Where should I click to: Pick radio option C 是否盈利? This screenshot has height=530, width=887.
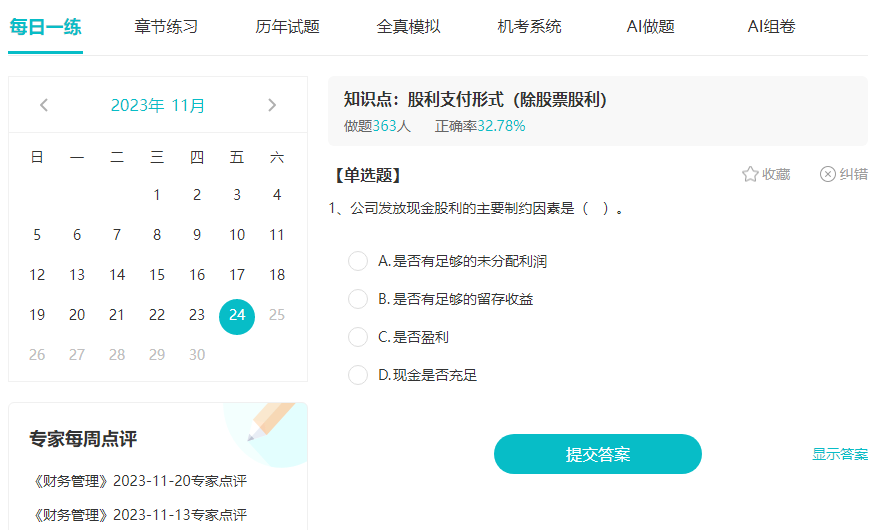click(358, 337)
